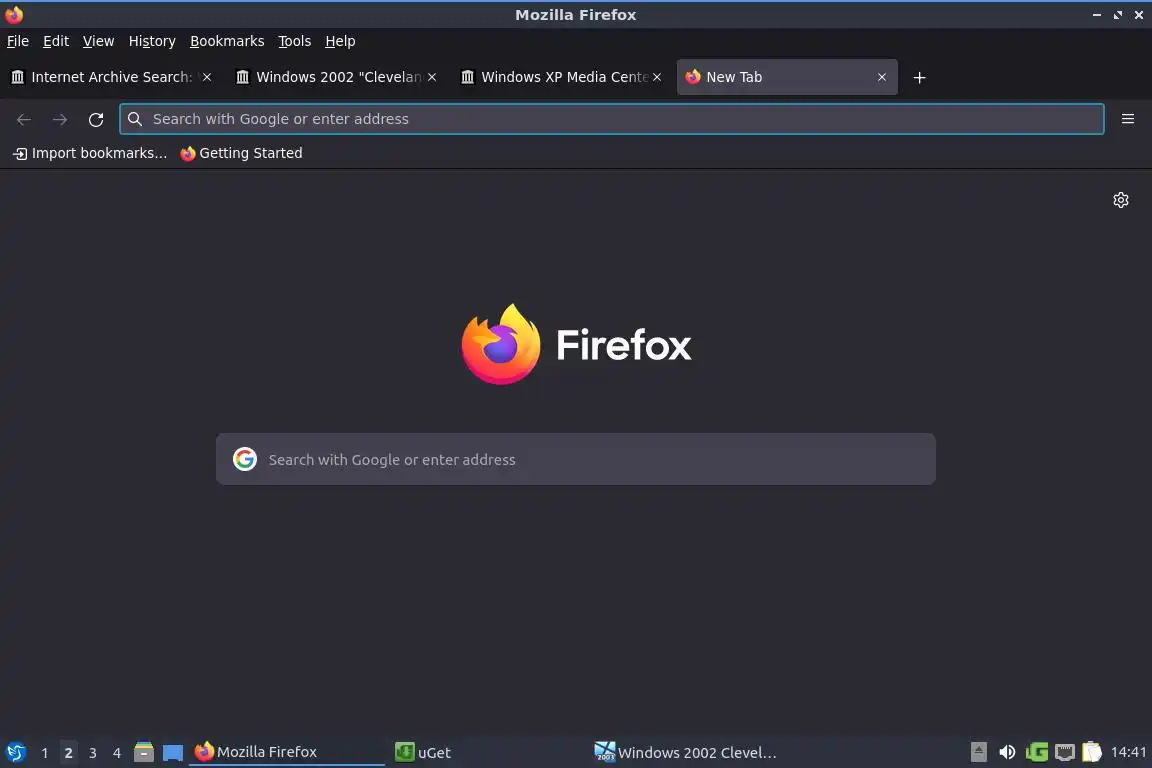Open the network status tray icon
The width and height of the screenshot is (1152, 768).
[1065, 752]
